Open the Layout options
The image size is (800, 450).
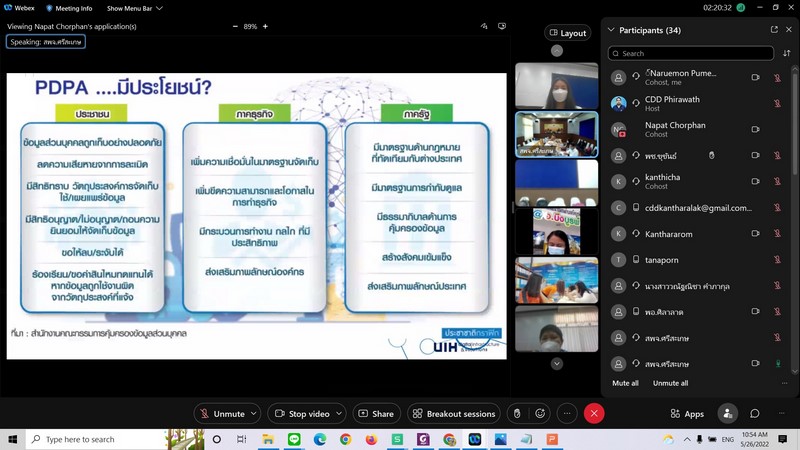tap(567, 33)
